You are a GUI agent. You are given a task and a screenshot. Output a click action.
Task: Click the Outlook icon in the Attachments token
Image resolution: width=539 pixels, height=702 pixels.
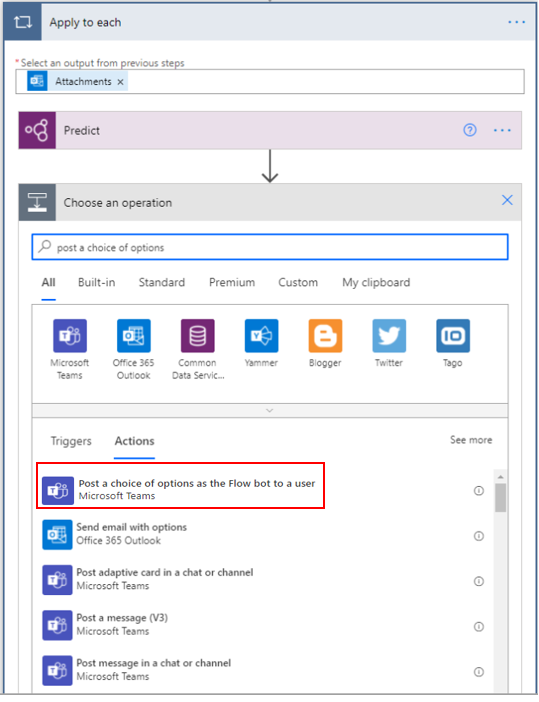click(37, 81)
